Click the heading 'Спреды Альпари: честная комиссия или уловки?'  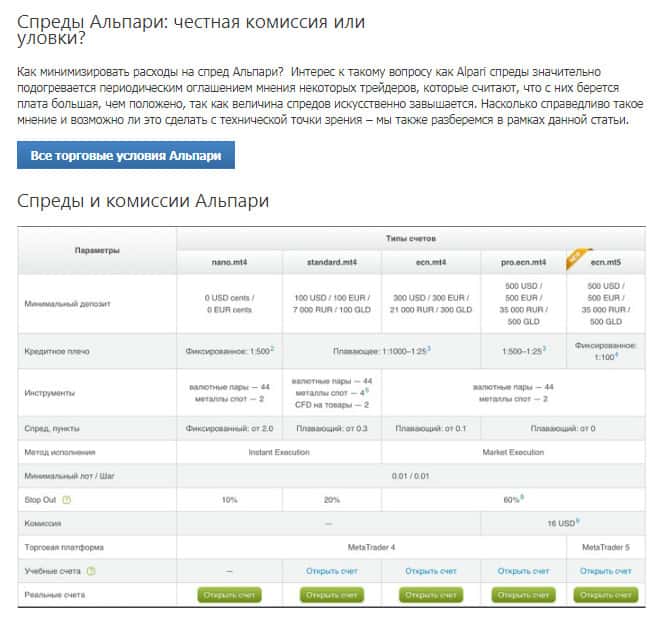(x=191, y=30)
